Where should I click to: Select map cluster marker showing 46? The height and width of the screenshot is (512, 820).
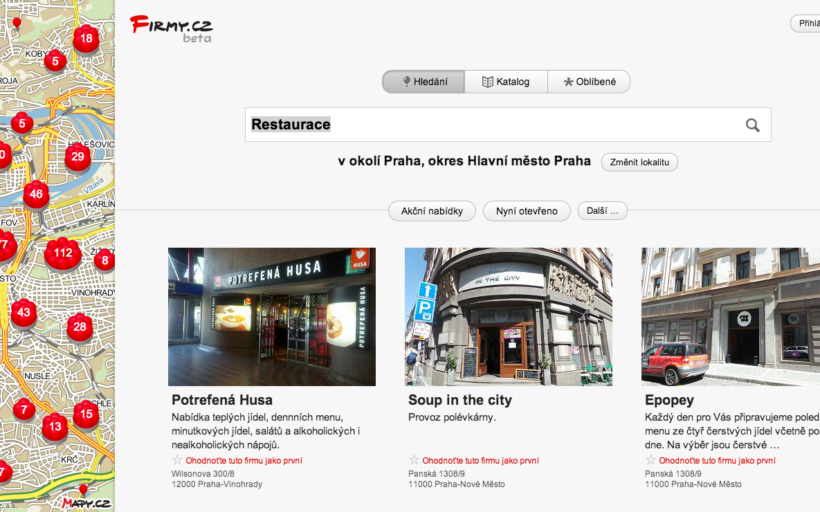(x=36, y=194)
